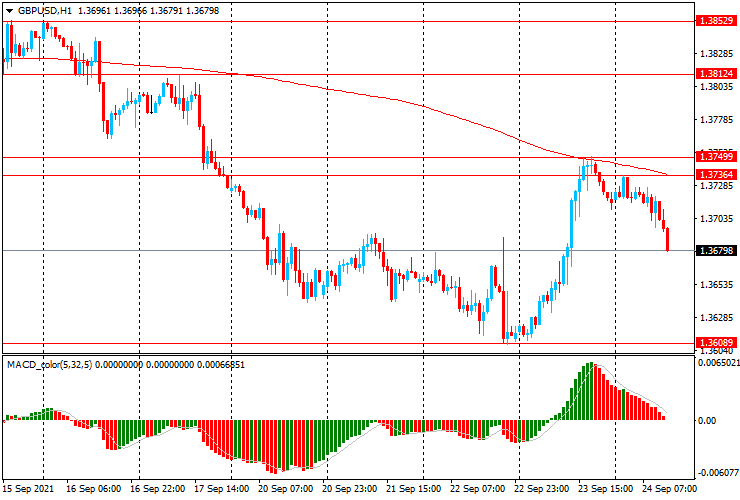Select the MACD zero level 0.00 label
740x500 pixels.
[x=706, y=420]
